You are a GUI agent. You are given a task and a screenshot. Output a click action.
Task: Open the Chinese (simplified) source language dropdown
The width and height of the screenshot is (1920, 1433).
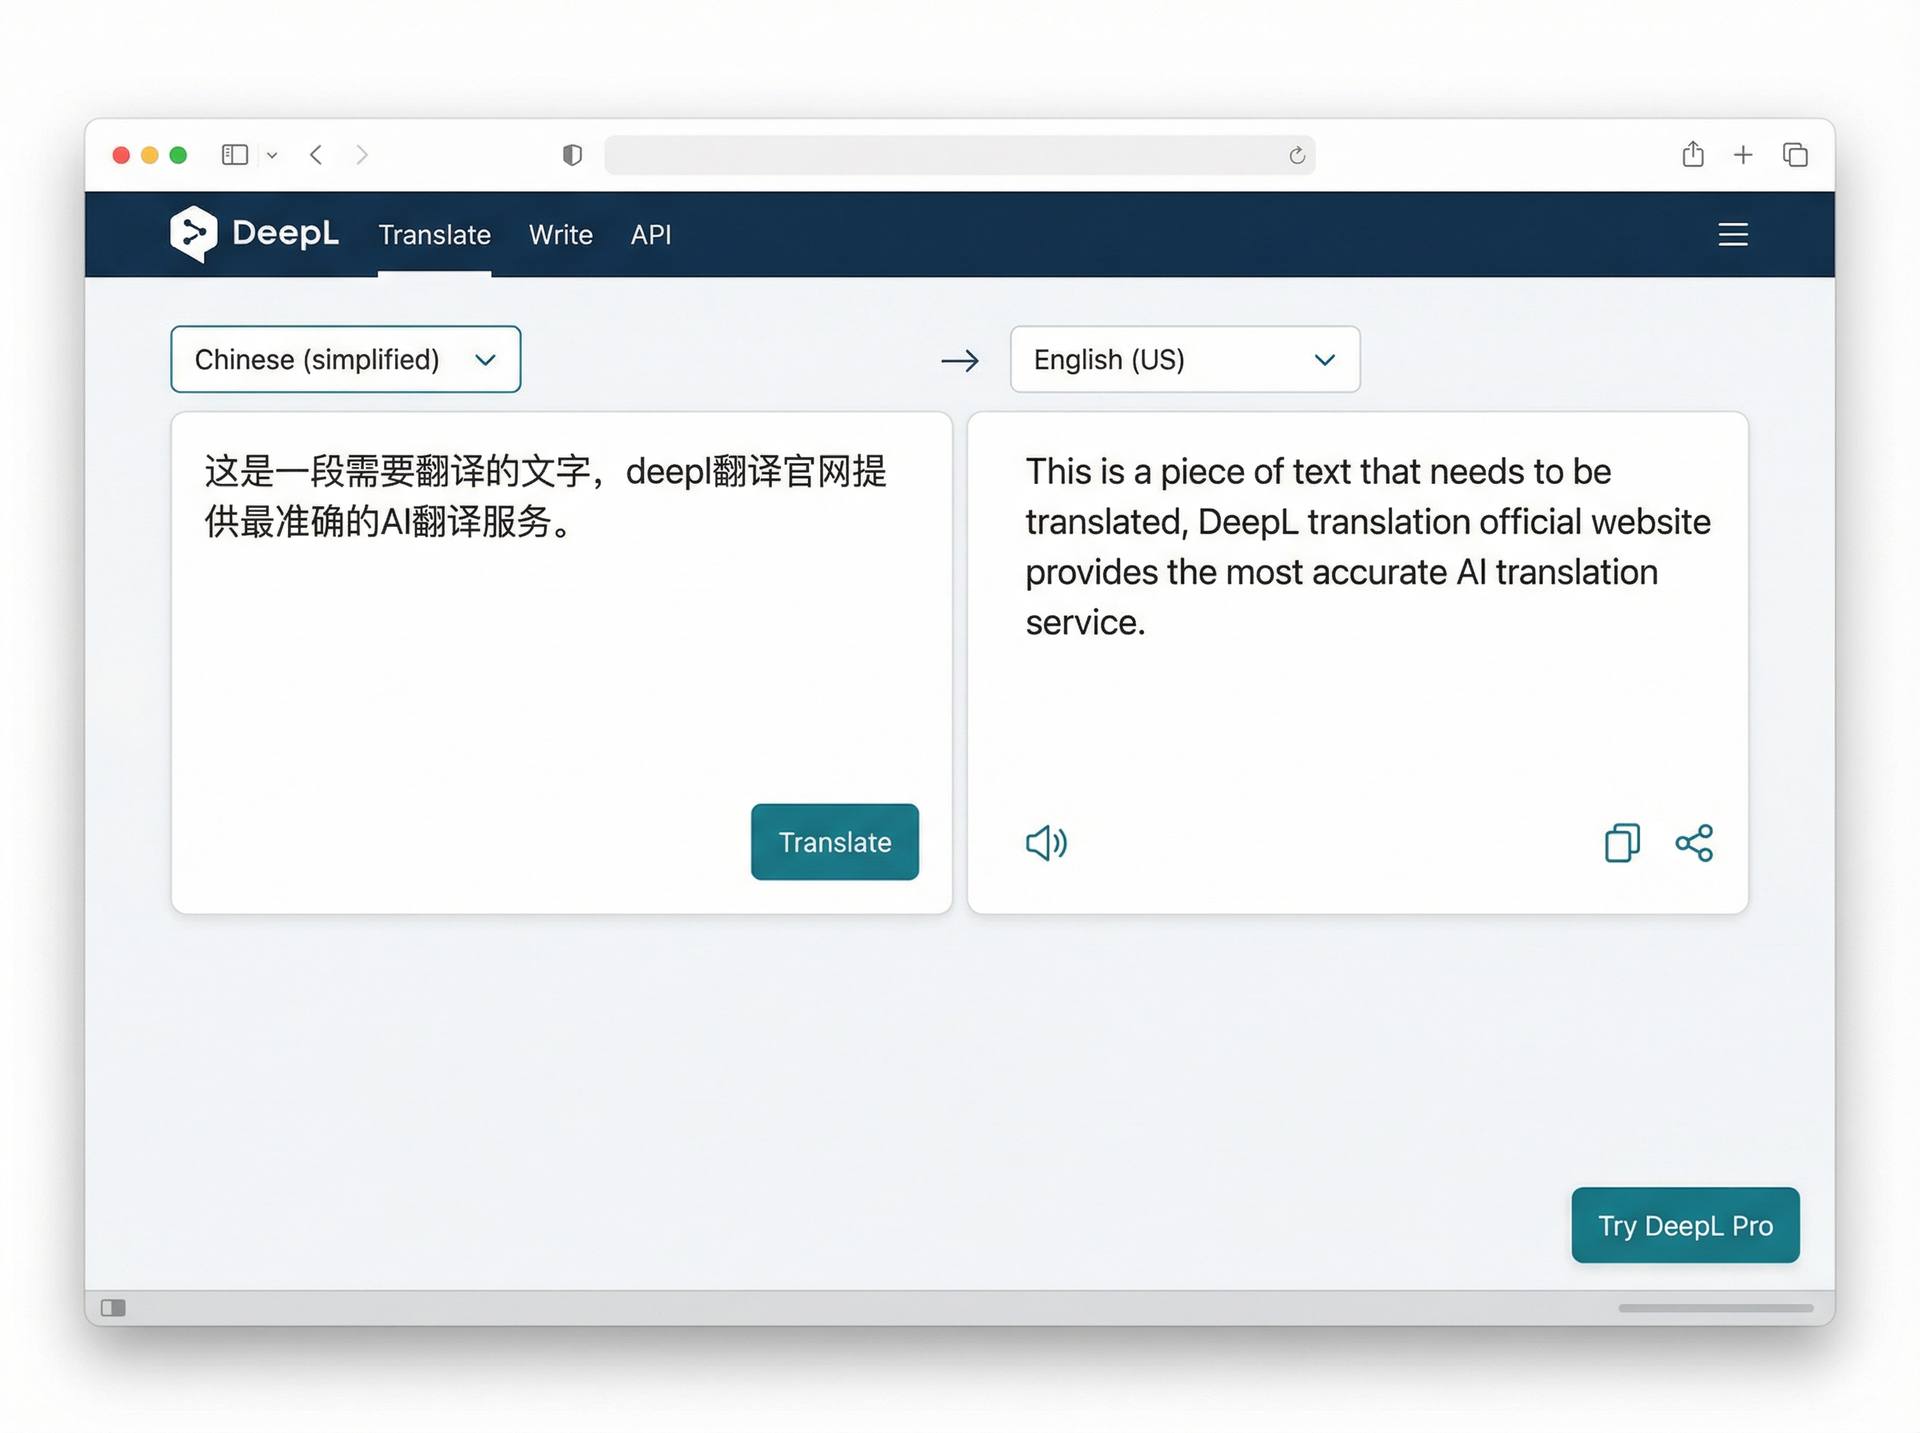coord(345,359)
